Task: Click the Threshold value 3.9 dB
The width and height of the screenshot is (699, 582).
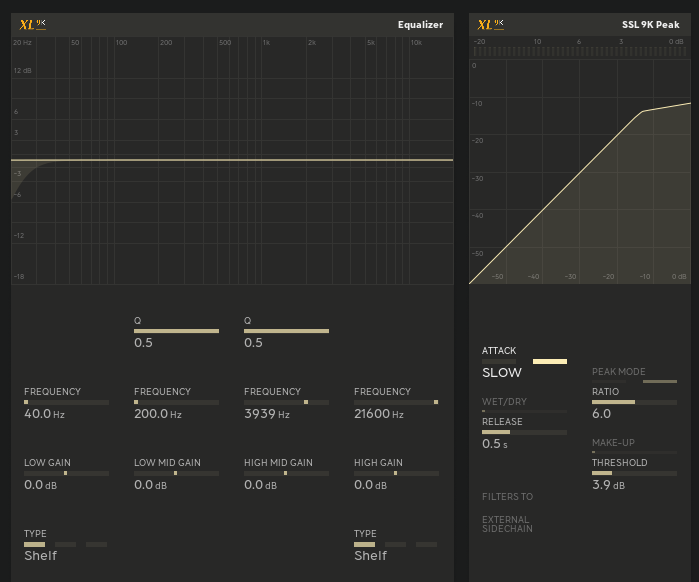Action: [x=609, y=485]
